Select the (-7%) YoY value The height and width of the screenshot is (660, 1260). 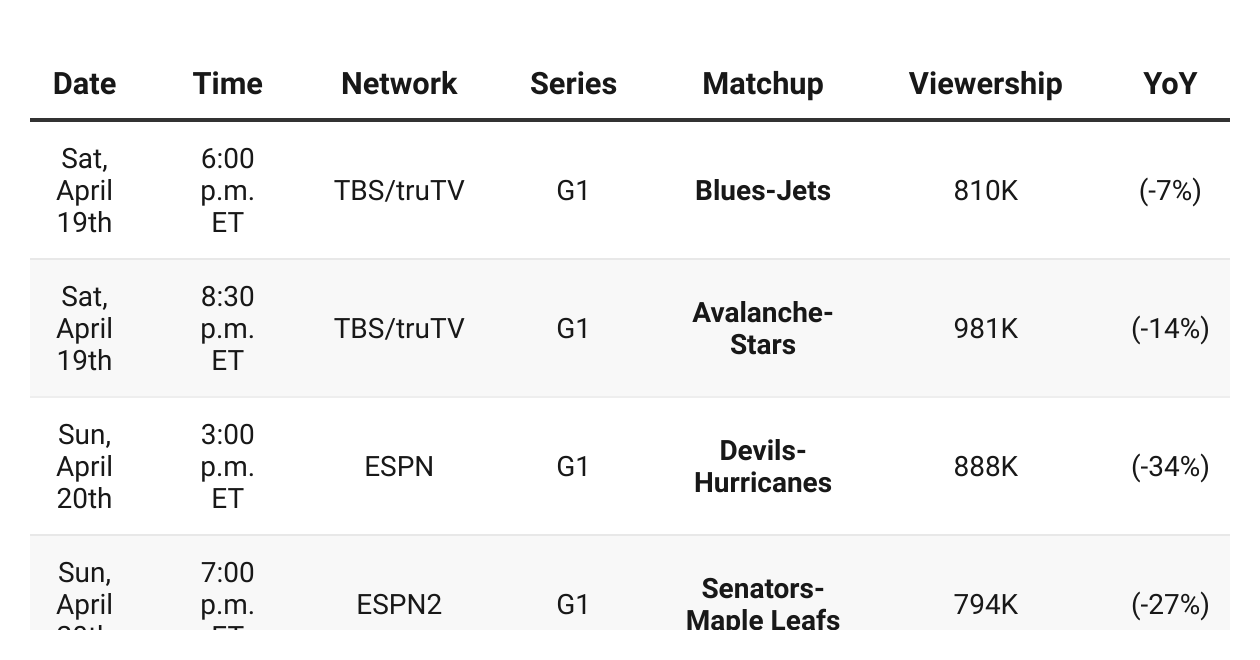click(1170, 191)
